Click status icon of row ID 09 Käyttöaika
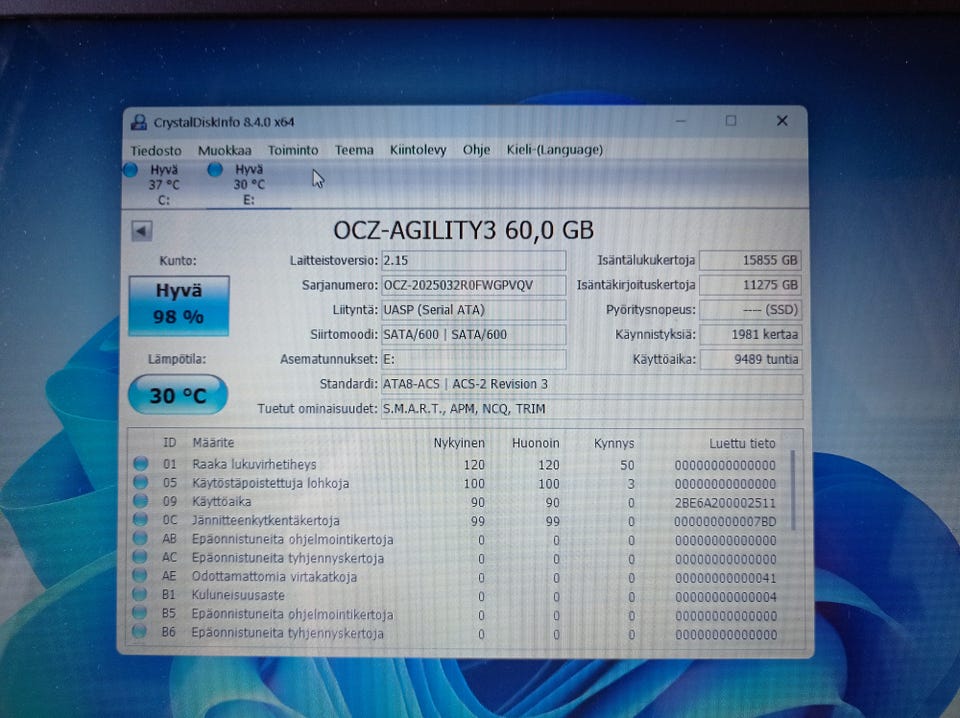Screen dimensions: 960x718 tap(141, 501)
